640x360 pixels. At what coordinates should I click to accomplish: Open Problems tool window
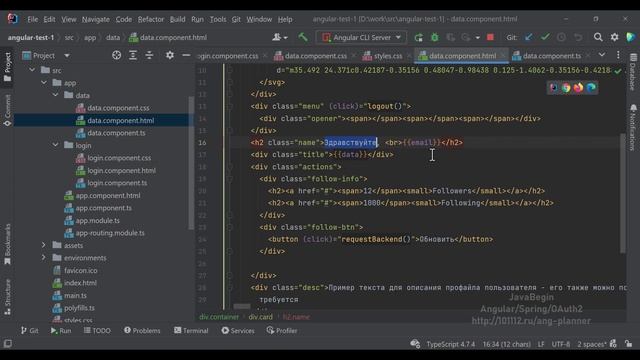142,331
